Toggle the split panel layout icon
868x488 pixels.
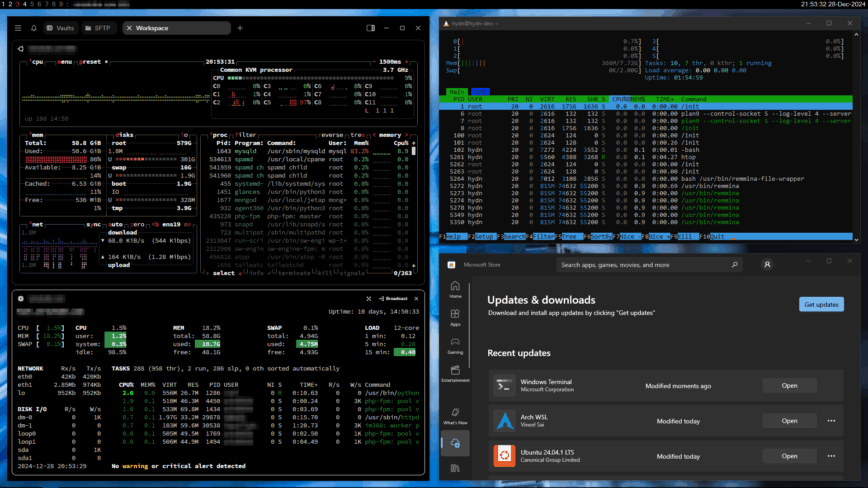point(371,28)
